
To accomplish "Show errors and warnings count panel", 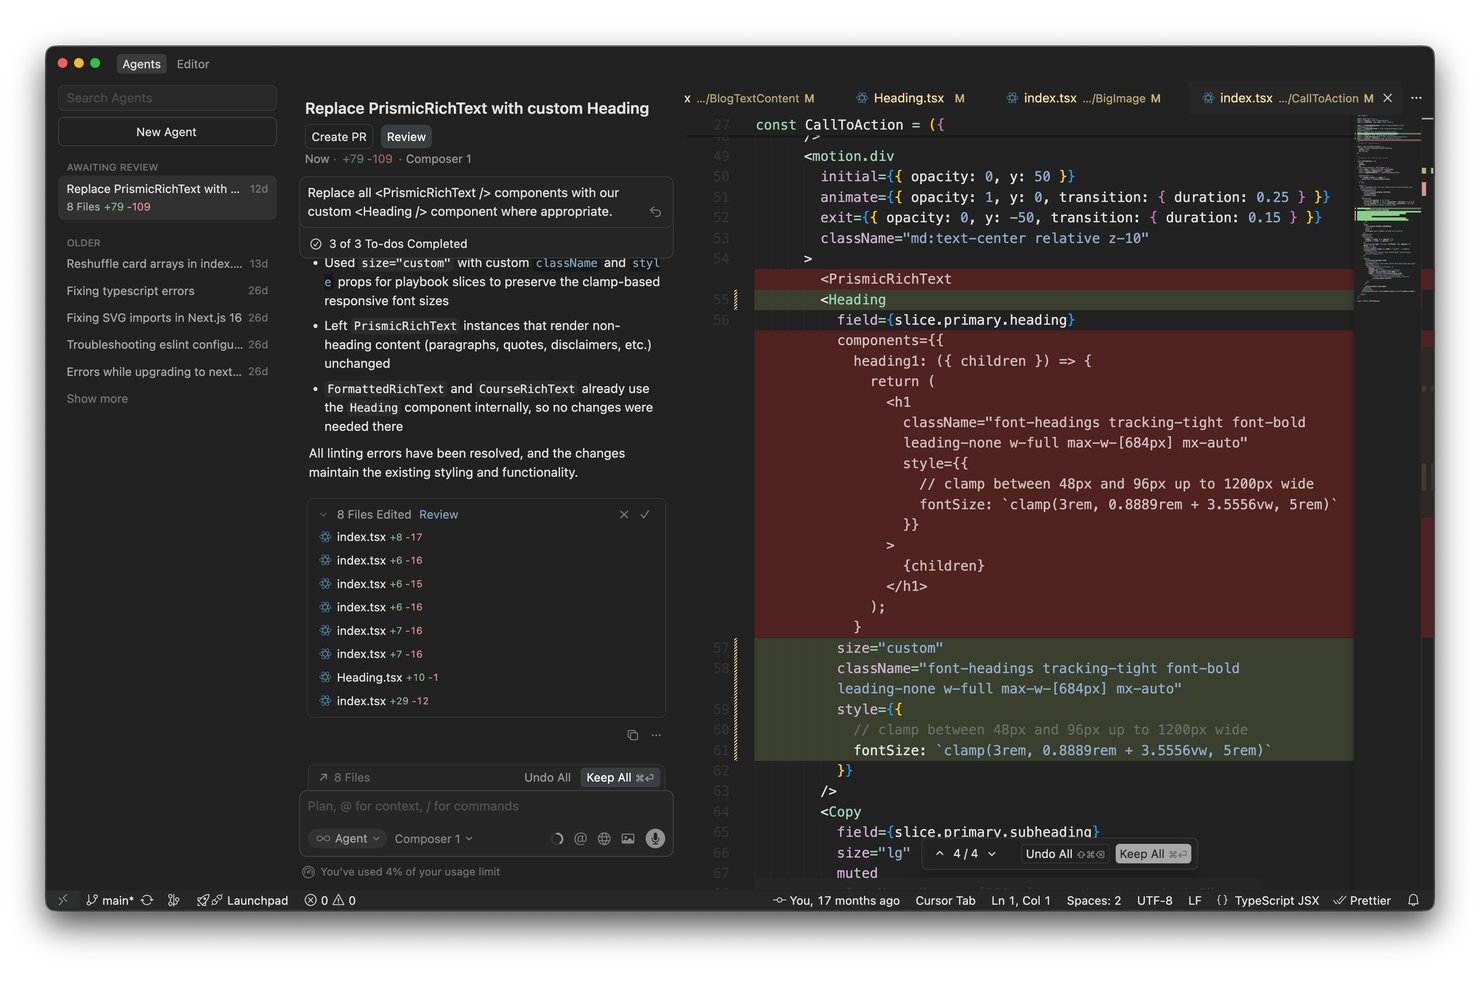I will (330, 900).
